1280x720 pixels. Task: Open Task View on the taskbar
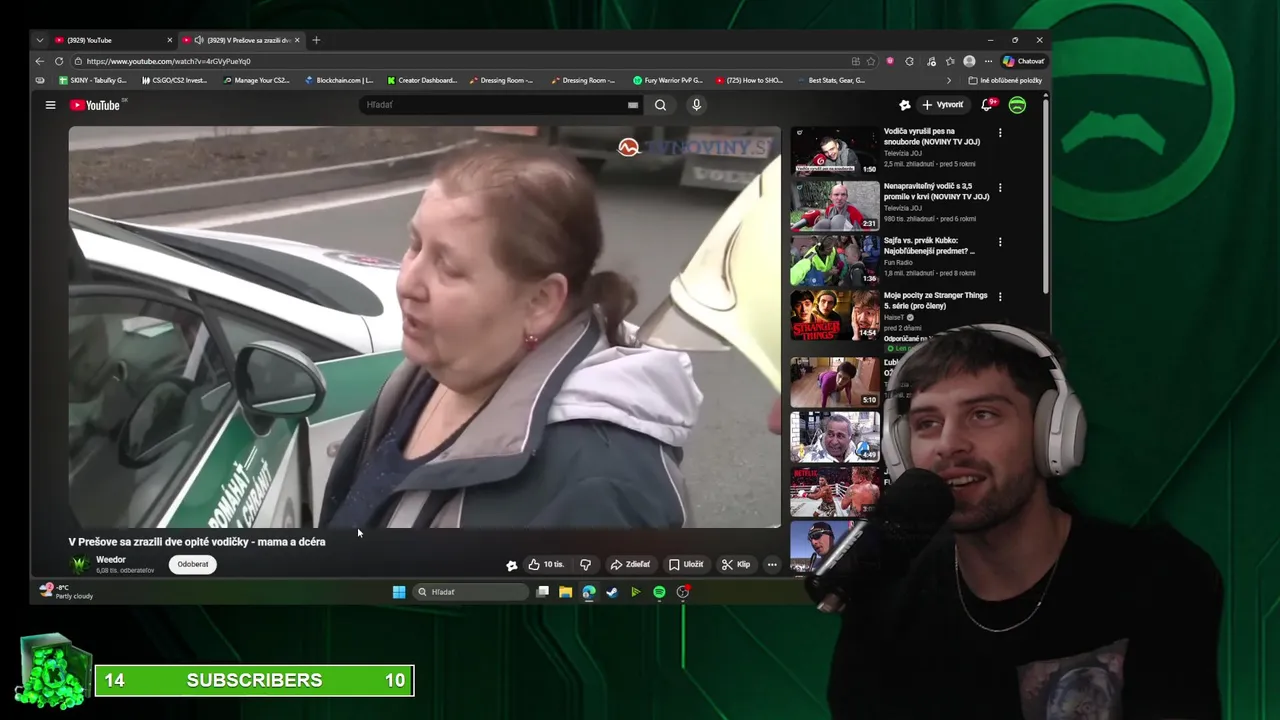(542, 592)
